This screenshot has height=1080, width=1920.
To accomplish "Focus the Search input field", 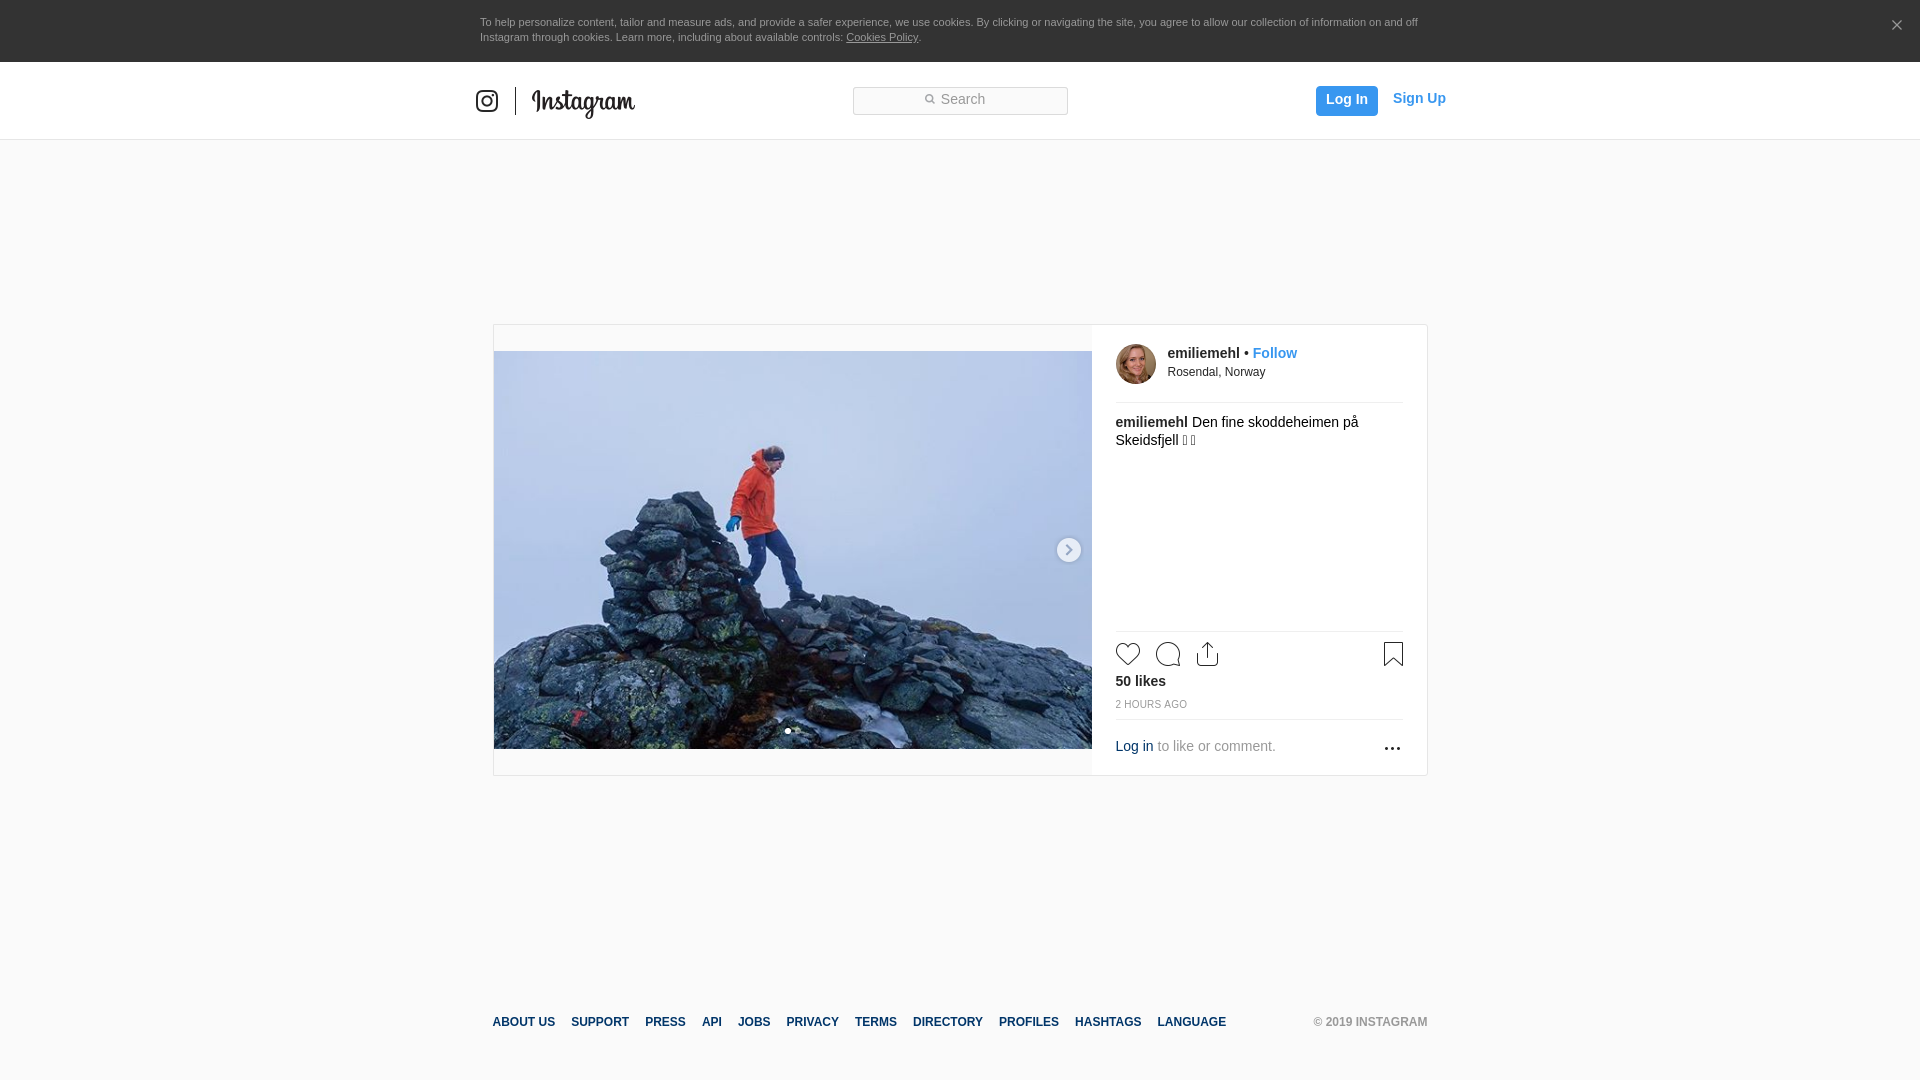I will click(x=960, y=100).
